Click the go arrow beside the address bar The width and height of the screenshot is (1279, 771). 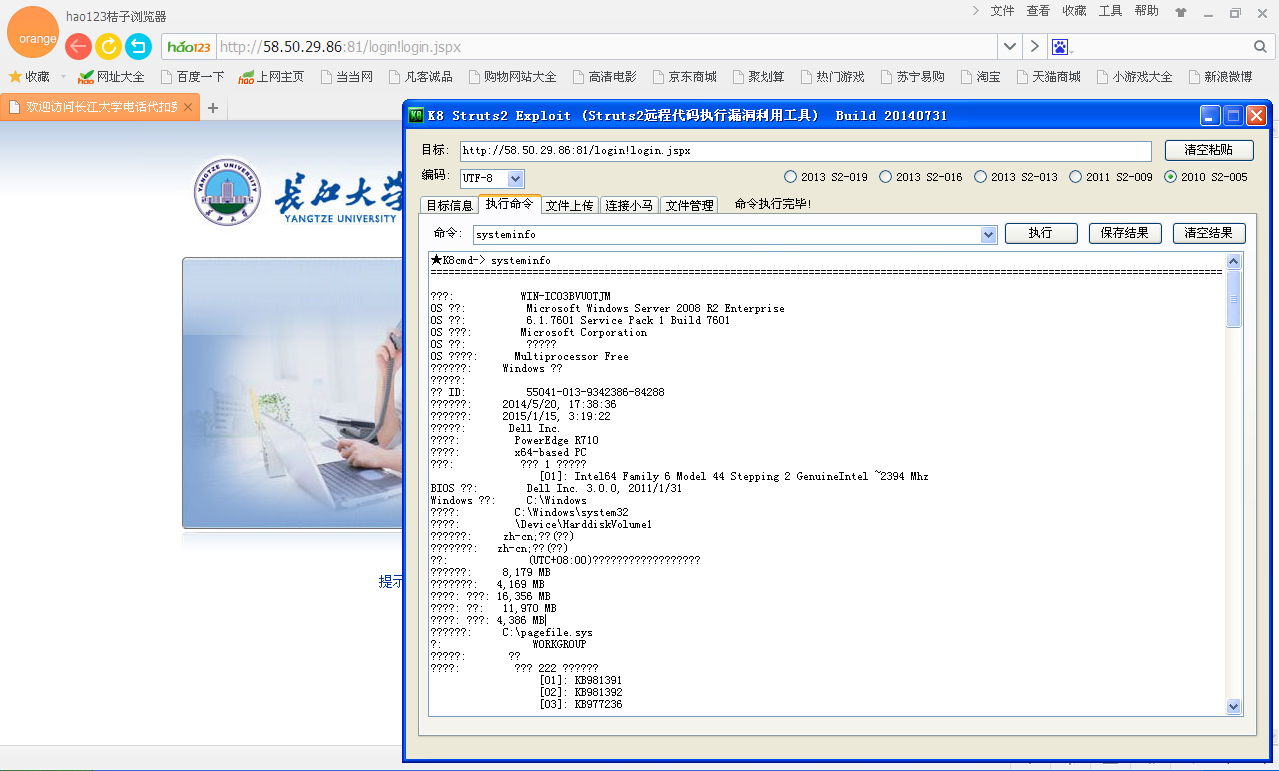(1034, 47)
